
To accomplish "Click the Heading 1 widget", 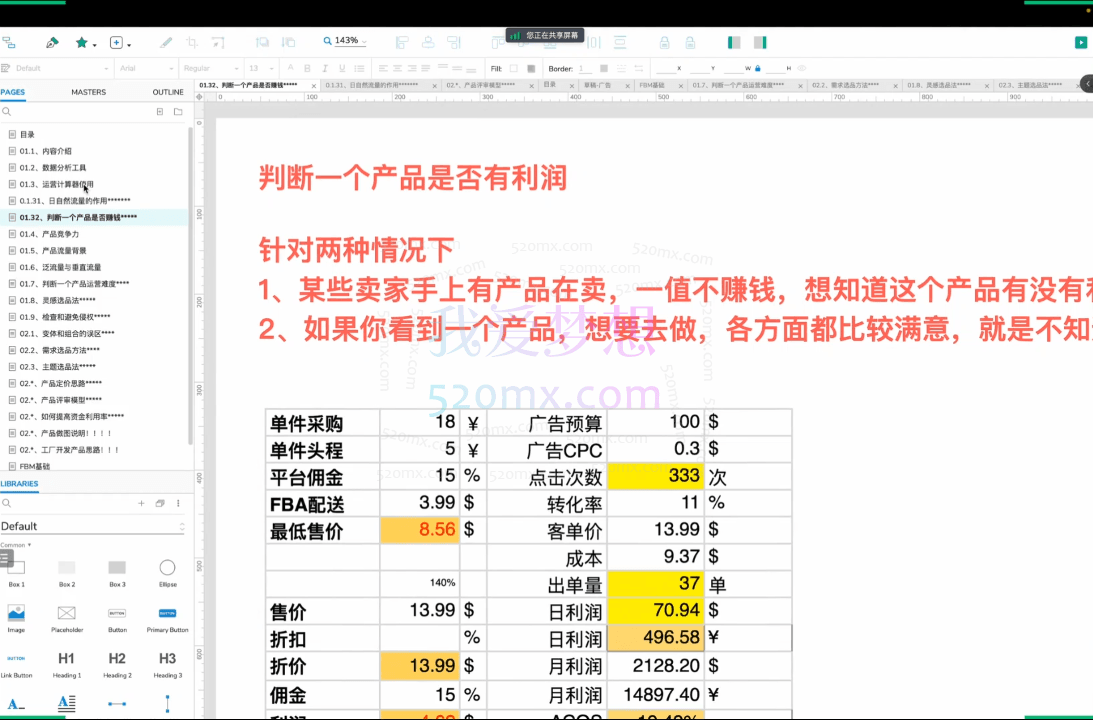I will click(x=67, y=659).
